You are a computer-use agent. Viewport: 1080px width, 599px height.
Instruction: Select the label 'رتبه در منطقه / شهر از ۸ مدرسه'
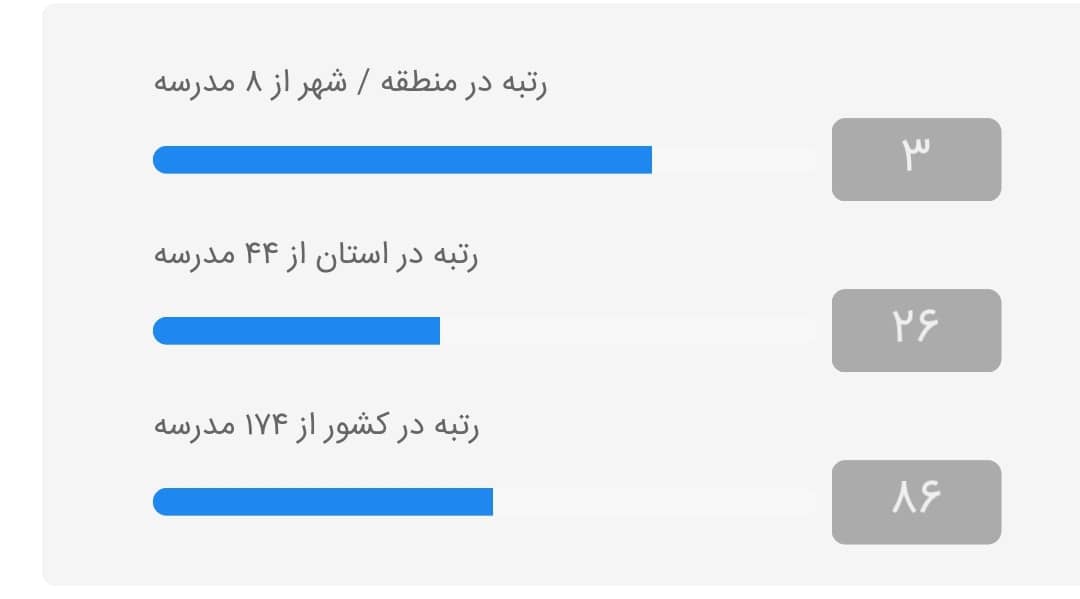coord(350,83)
